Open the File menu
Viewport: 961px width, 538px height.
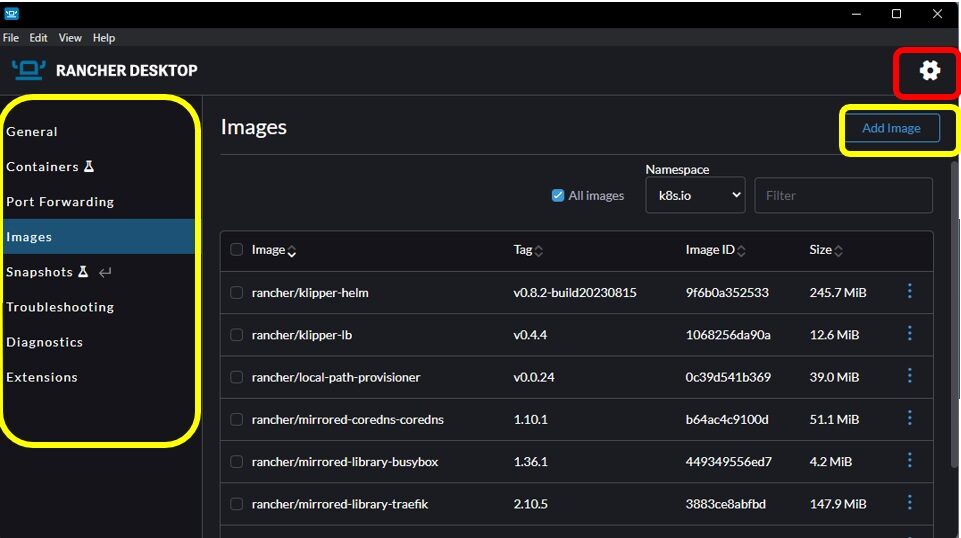tap(11, 38)
